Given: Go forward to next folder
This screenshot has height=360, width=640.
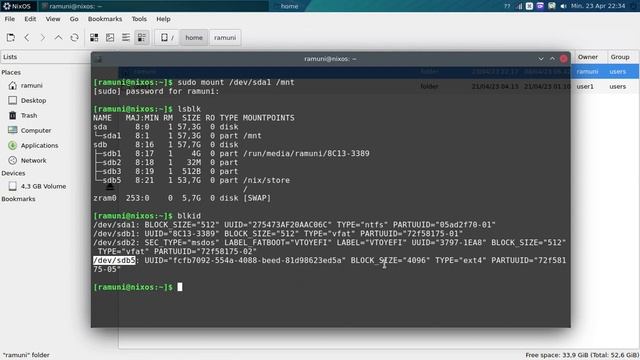Looking at the screenshot, I should pyautogui.click(x=42, y=38).
